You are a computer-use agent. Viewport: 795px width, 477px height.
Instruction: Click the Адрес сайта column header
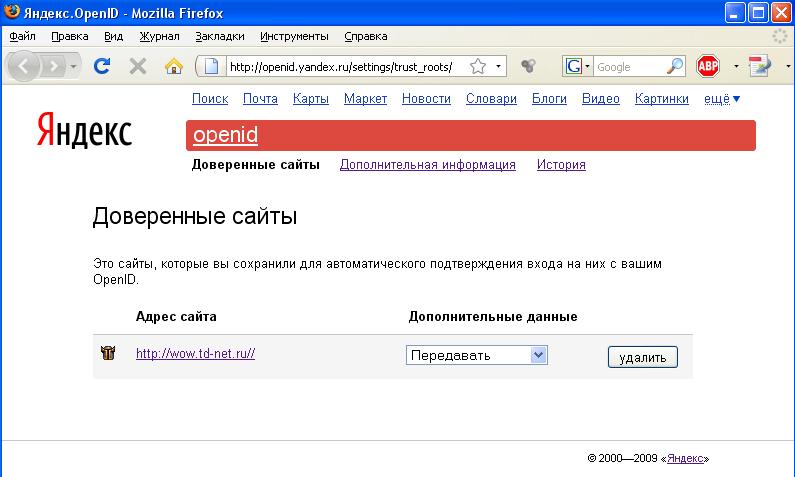pos(176,317)
